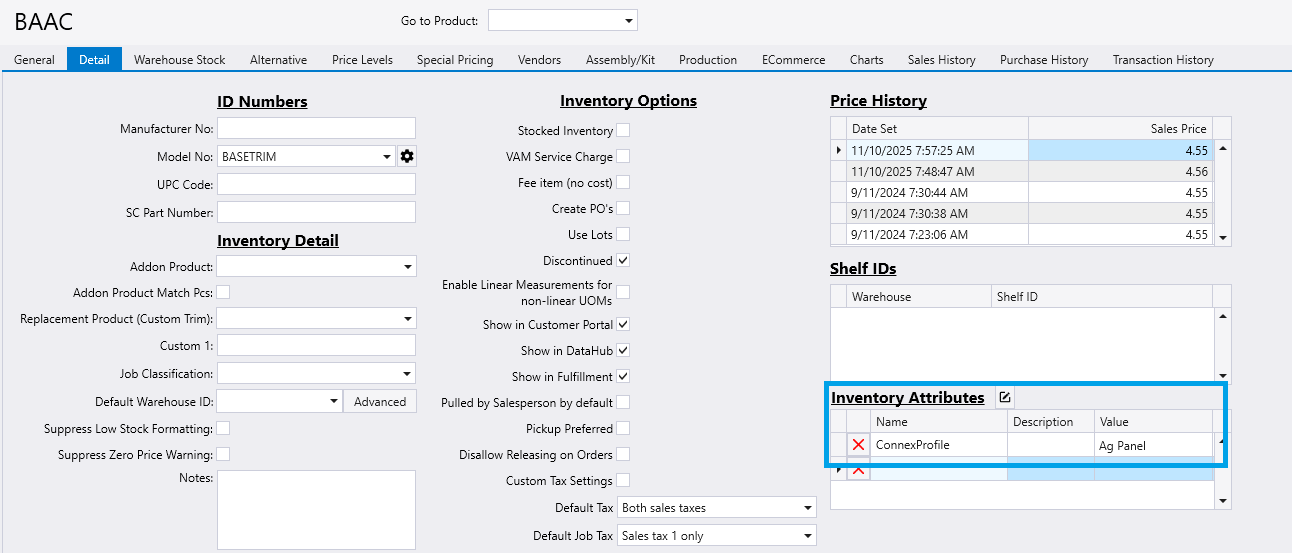Expand Job Classification dropdown
This screenshot has width=1292, height=553.
tap(407, 373)
